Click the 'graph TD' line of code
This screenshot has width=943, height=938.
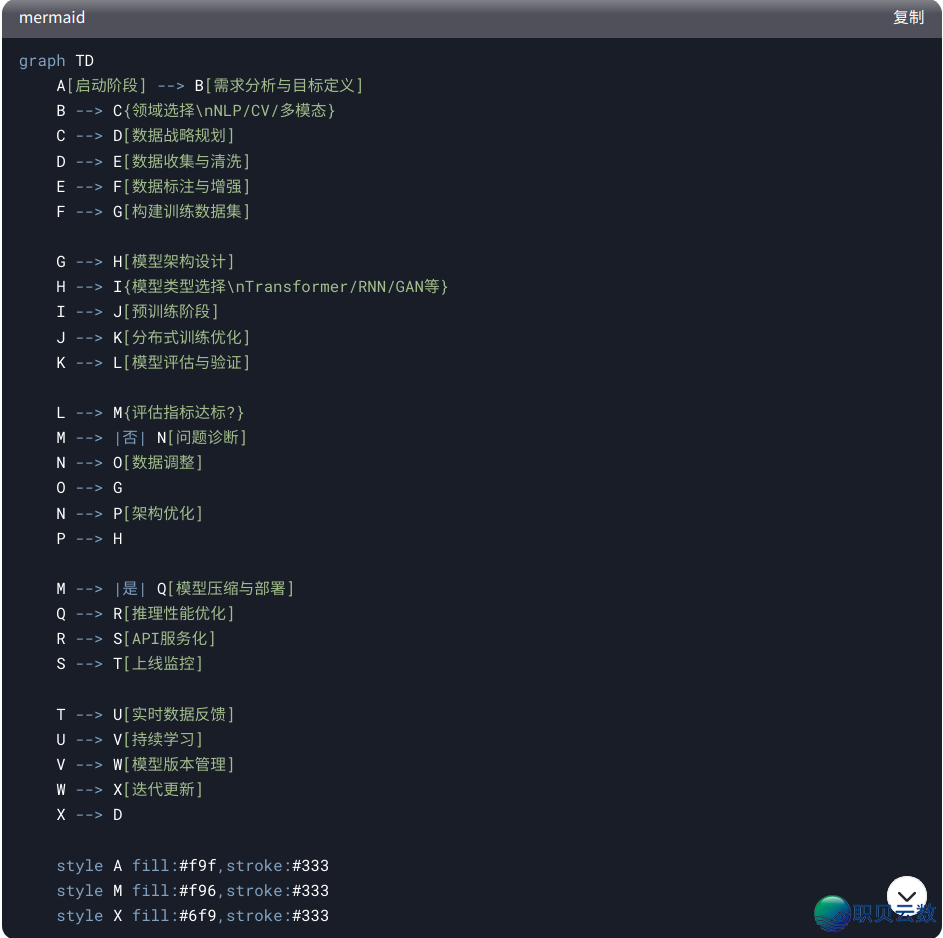(x=56, y=61)
